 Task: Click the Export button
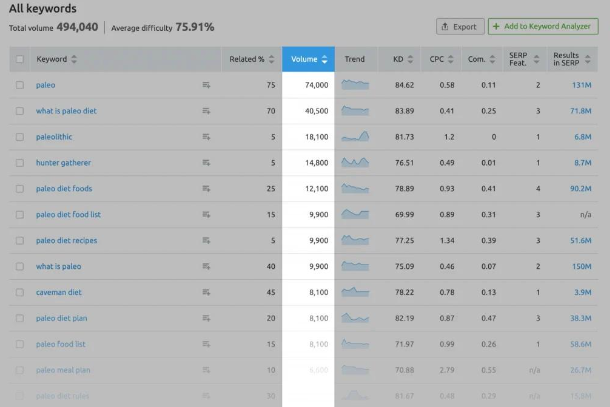pyautogui.click(x=458, y=26)
